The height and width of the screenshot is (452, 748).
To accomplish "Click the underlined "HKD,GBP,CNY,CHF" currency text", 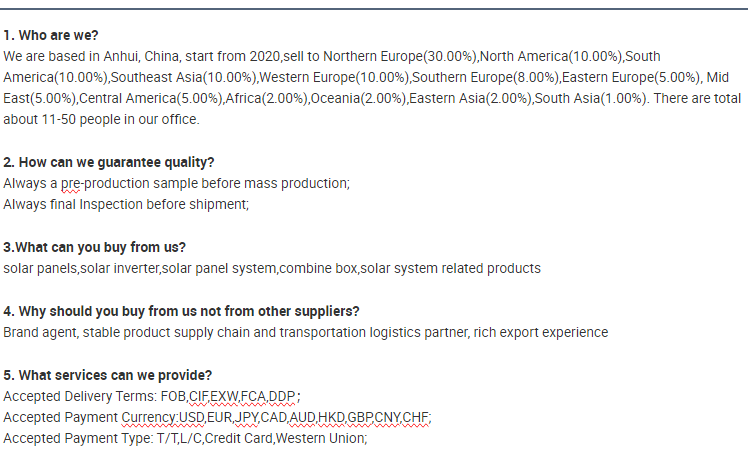I will (x=373, y=417).
